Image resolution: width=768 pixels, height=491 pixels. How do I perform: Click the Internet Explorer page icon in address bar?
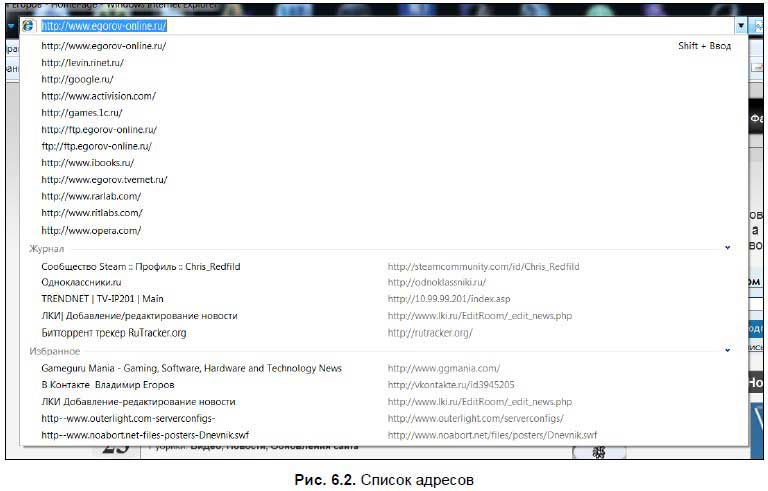click(x=28, y=26)
